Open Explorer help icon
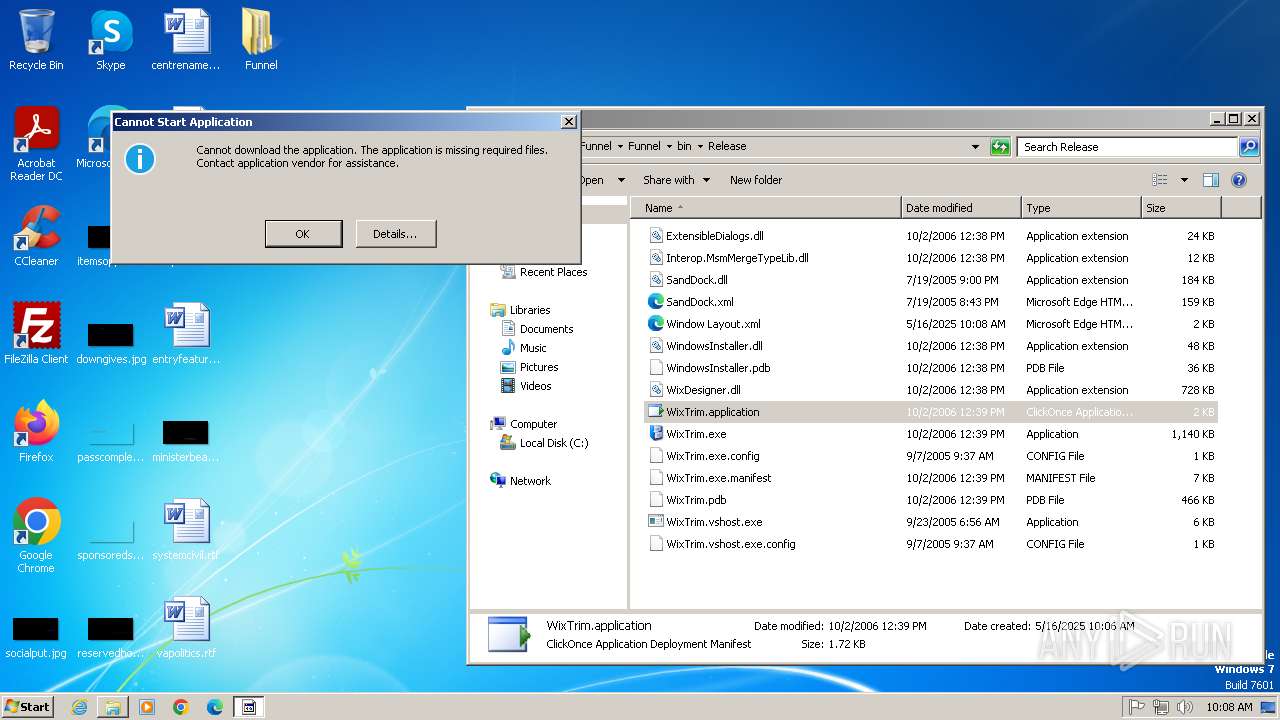1280x720 pixels. click(x=1239, y=180)
